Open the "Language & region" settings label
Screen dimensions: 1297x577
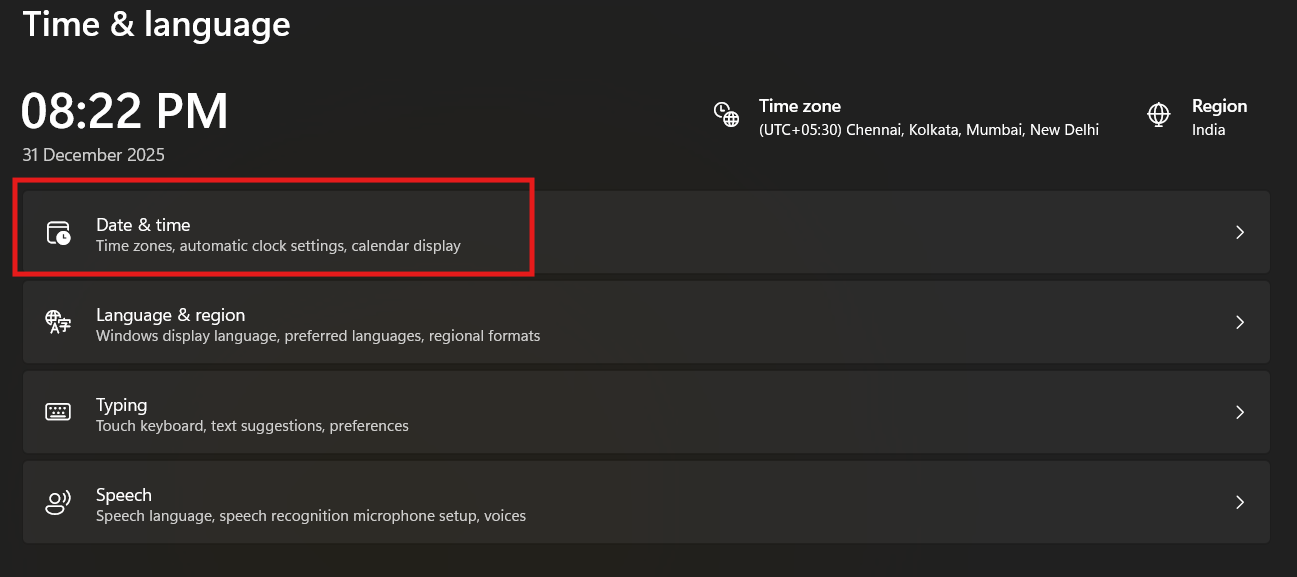170,315
